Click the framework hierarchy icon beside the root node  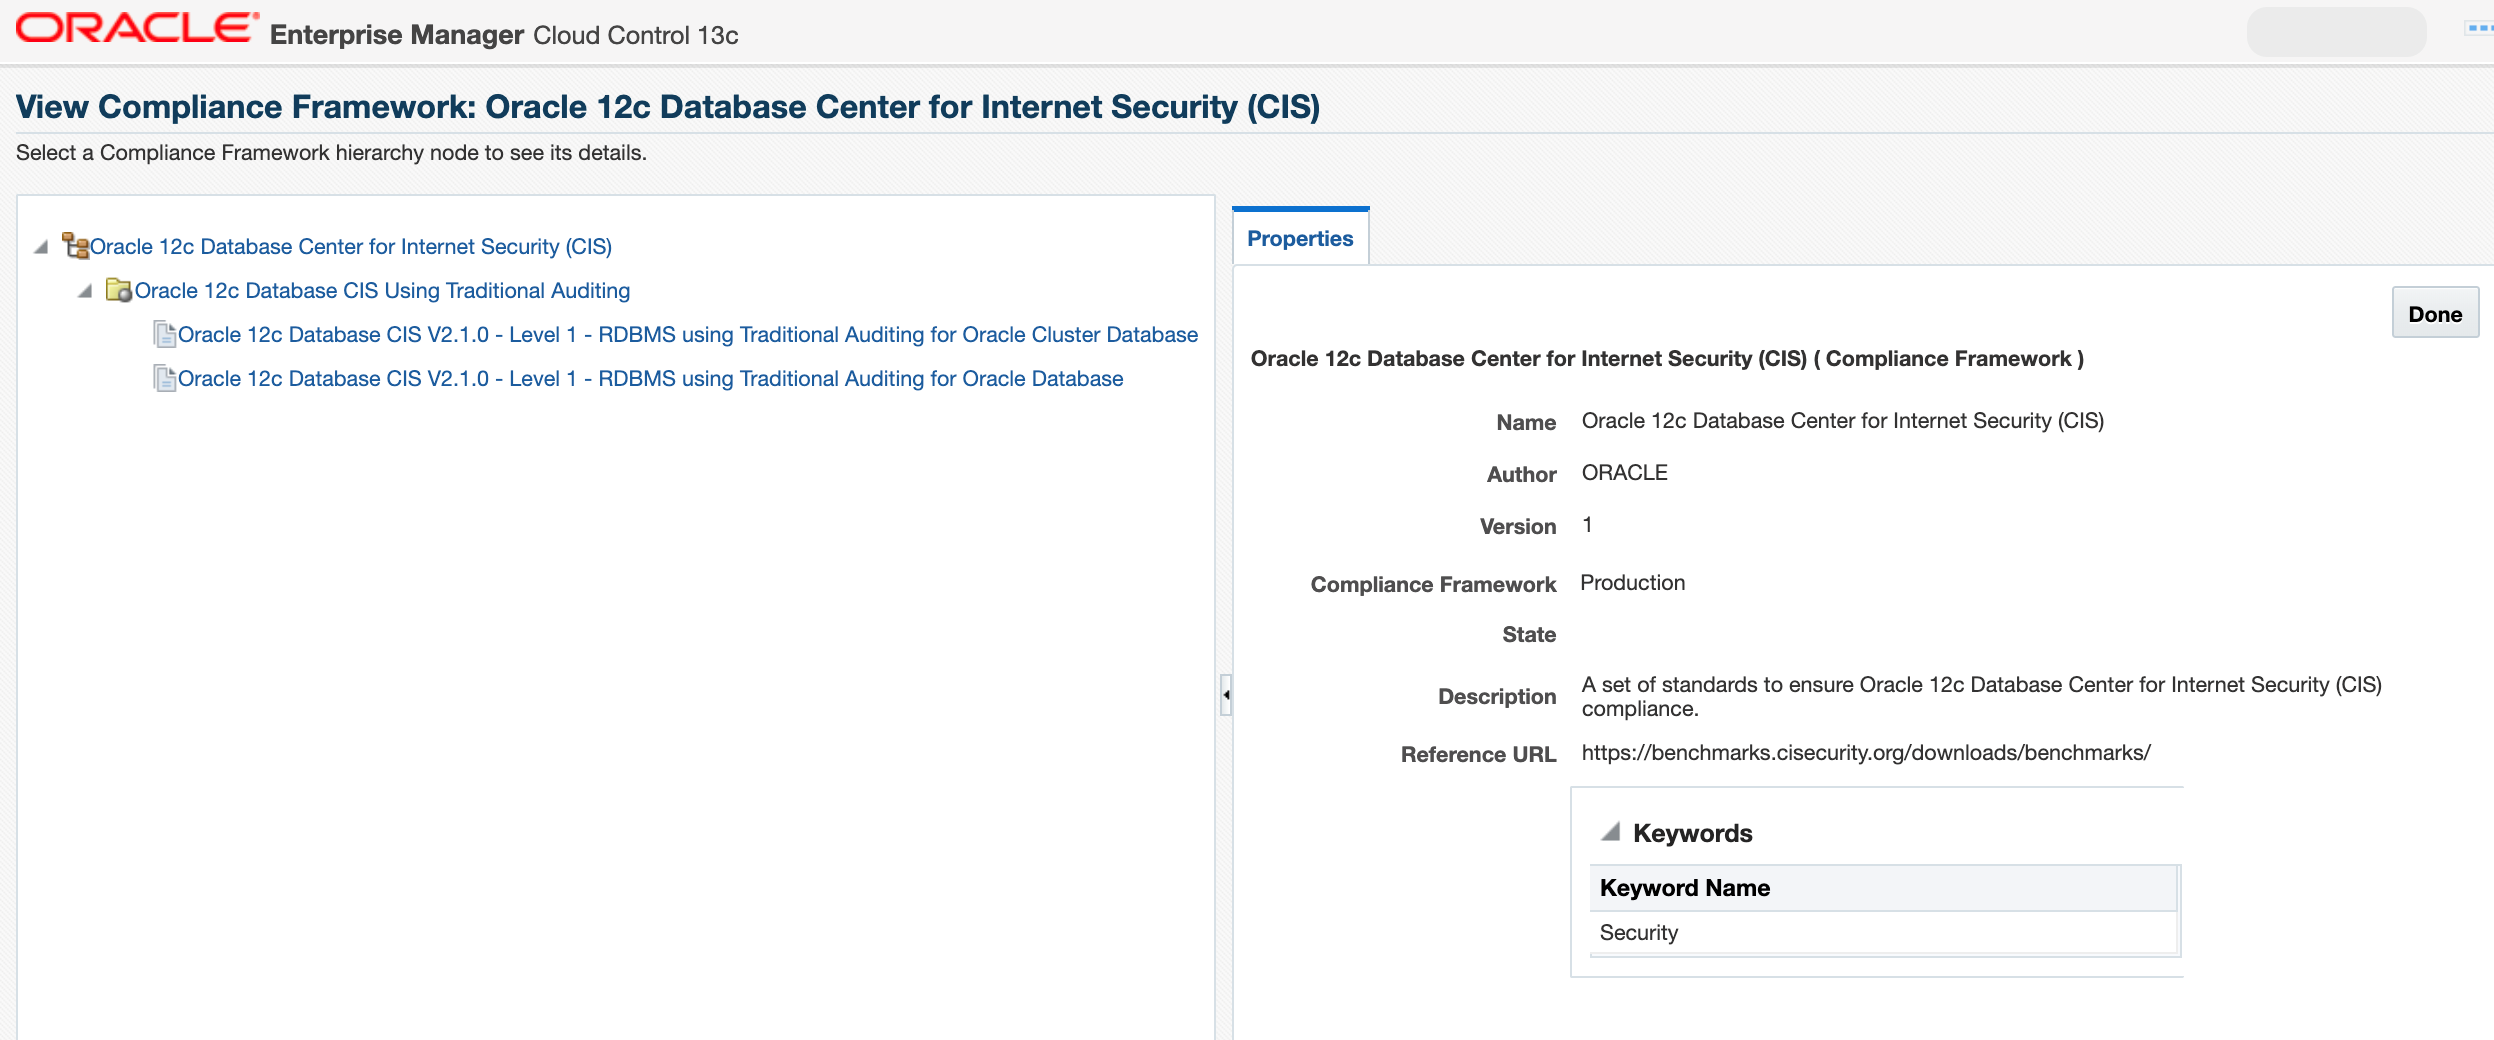[x=75, y=246]
